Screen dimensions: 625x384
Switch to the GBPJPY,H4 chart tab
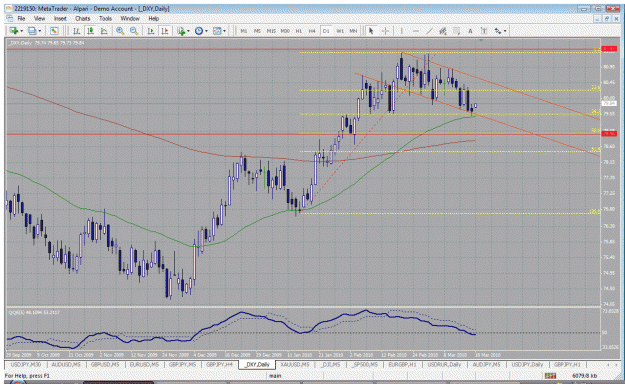point(219,364)
